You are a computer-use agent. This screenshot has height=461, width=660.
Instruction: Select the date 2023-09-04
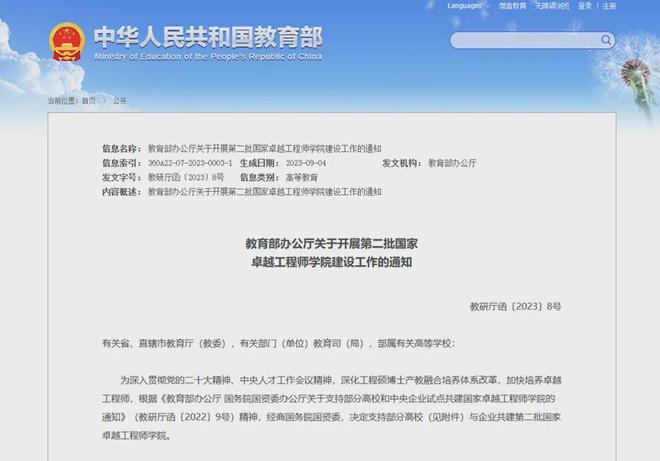click(306, 163)
